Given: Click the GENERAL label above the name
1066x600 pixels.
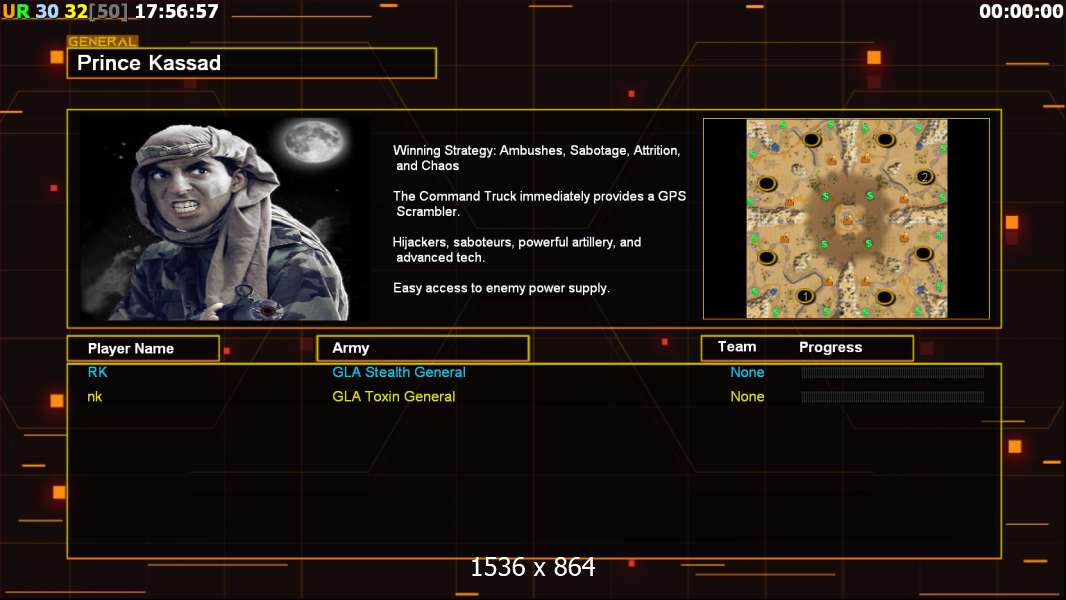Looking at the screenshot, I should (102, 41).
